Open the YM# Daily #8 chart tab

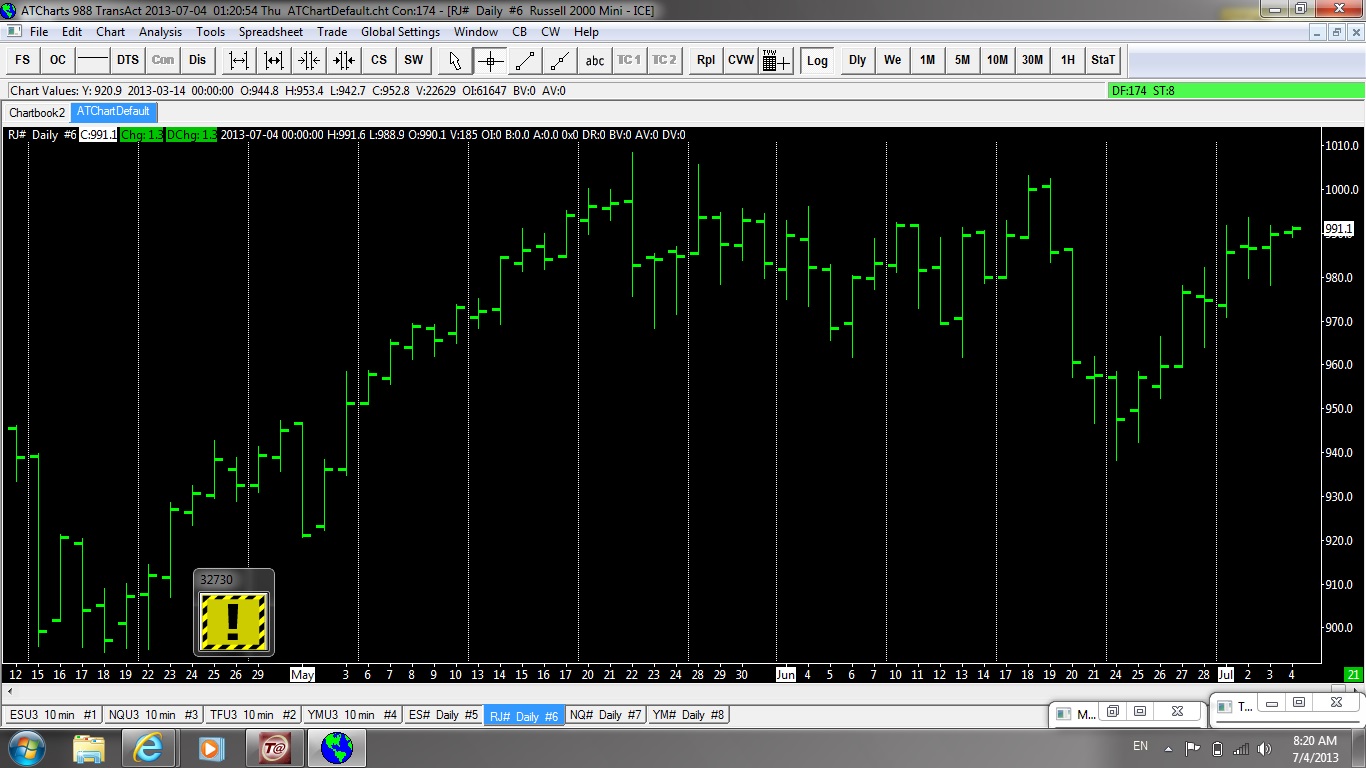pos(689,715)
